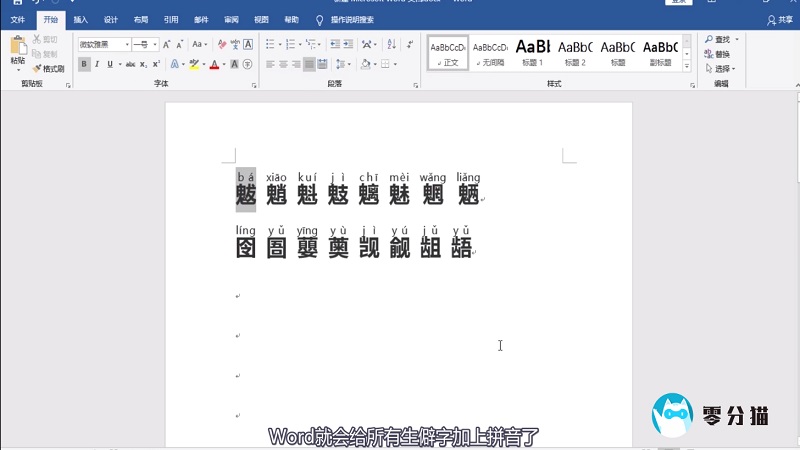Toggle Italic formatting
The width and height of the screenshot is (800, 450).
(96, 64)
